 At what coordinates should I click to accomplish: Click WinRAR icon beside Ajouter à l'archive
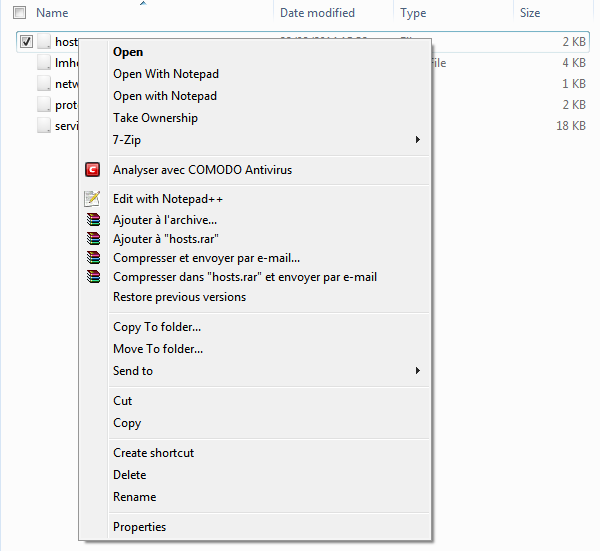pyautogui.click(x=93, y=220)
